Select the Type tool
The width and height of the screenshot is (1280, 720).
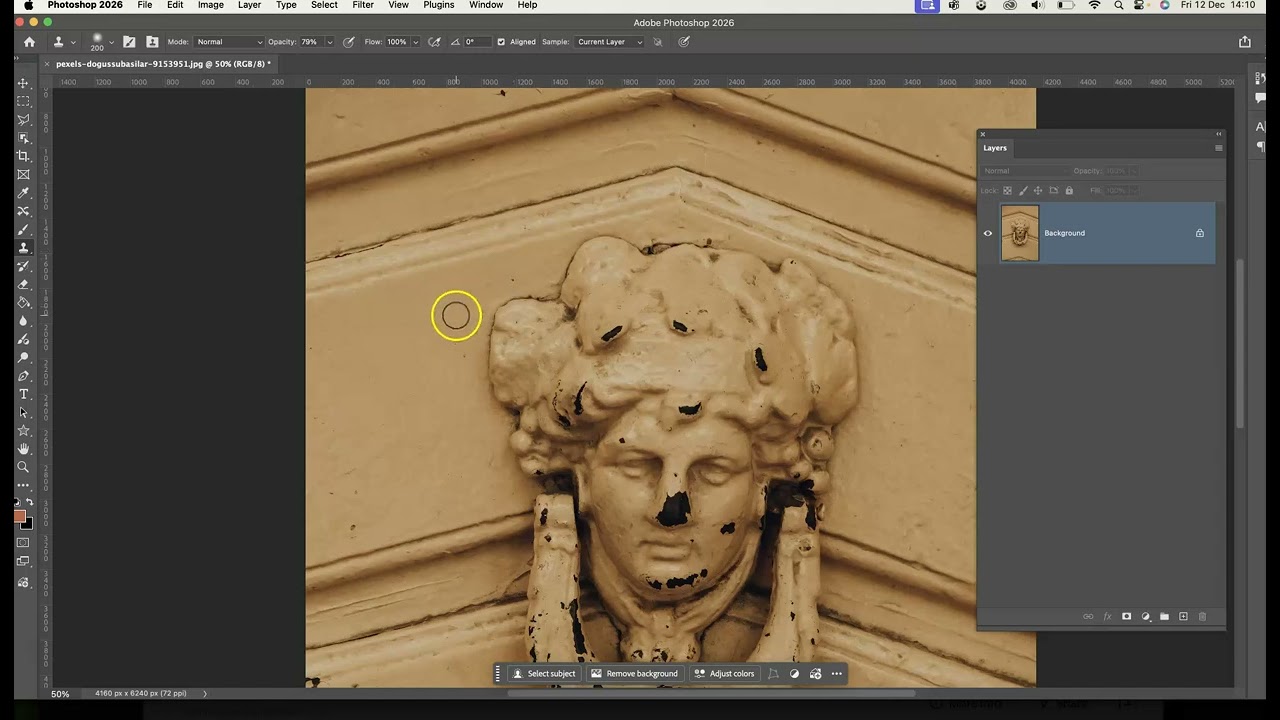[24, 394]
